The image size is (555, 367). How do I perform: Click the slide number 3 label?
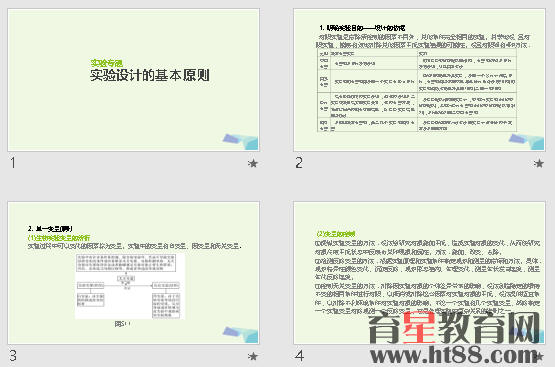[x=13, y=356]
